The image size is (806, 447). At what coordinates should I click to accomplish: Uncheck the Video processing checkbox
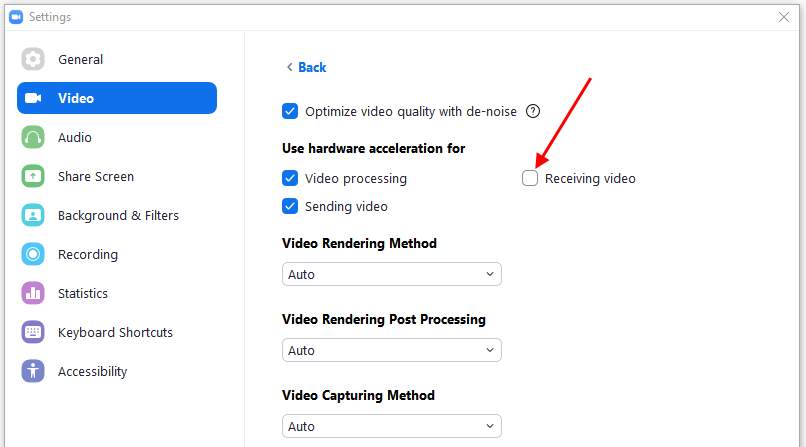pyautogui.click(x=290, y=178)
